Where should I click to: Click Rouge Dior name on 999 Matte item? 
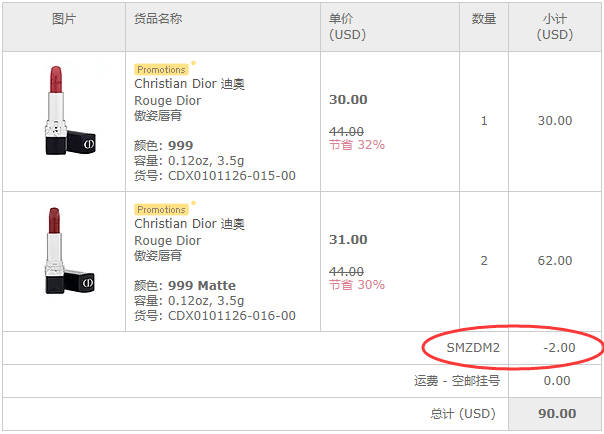(x=168, y=241)
